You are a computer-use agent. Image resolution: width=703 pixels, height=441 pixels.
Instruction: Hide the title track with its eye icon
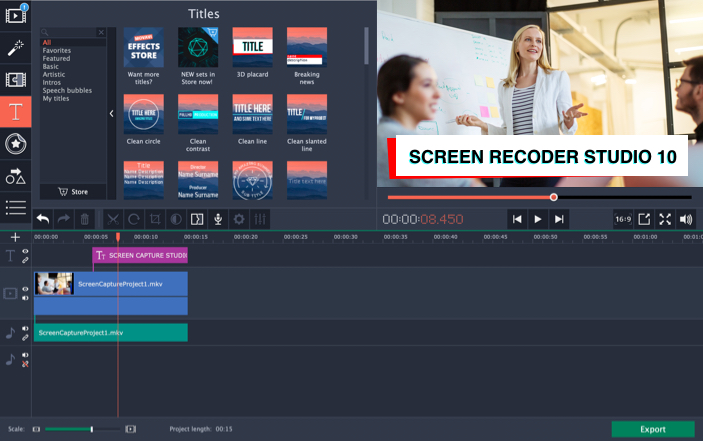click(x=26, y=250)
